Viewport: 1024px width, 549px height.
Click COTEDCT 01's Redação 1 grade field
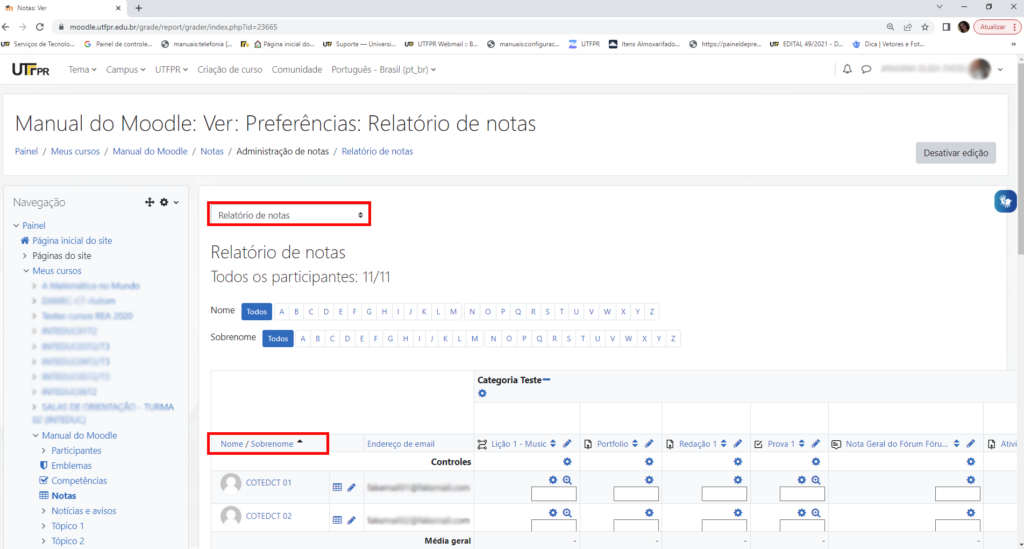[x=724, y=494]
